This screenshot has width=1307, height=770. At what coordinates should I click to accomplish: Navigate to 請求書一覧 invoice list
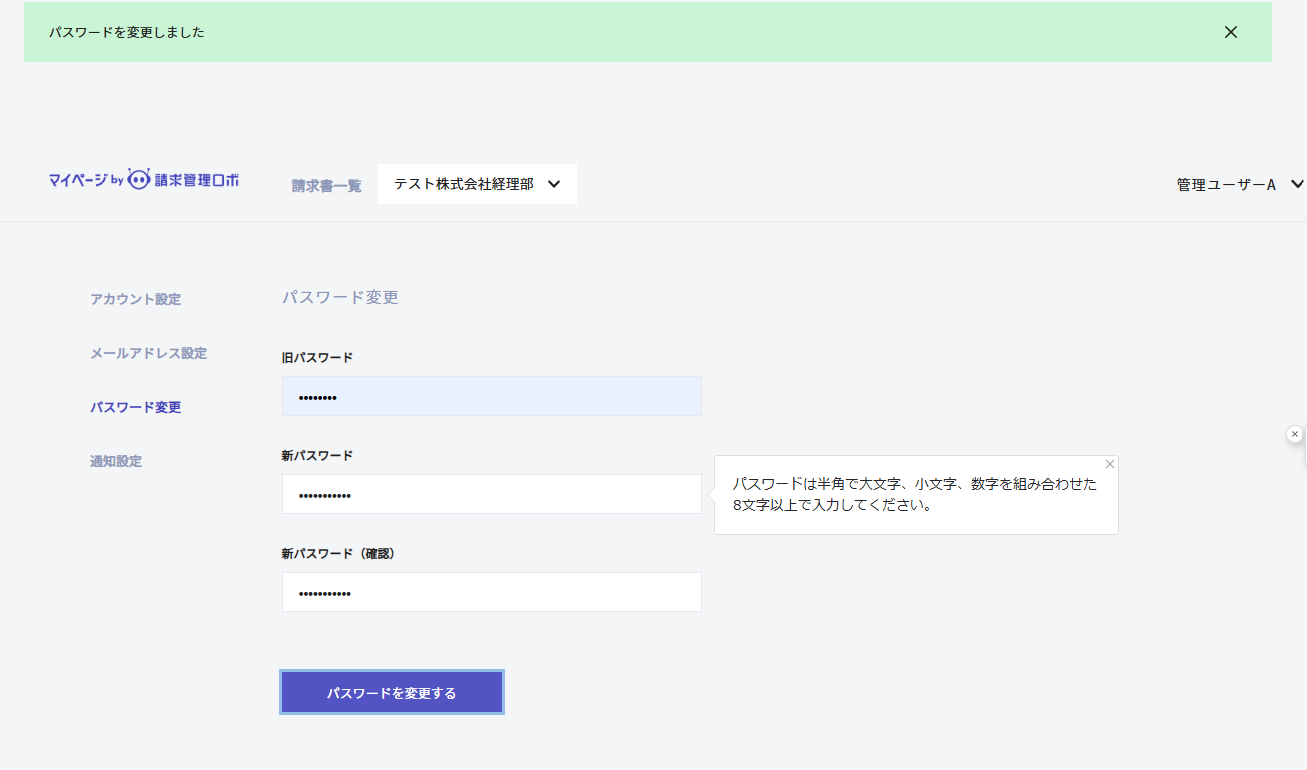click(x=325, y=185)
